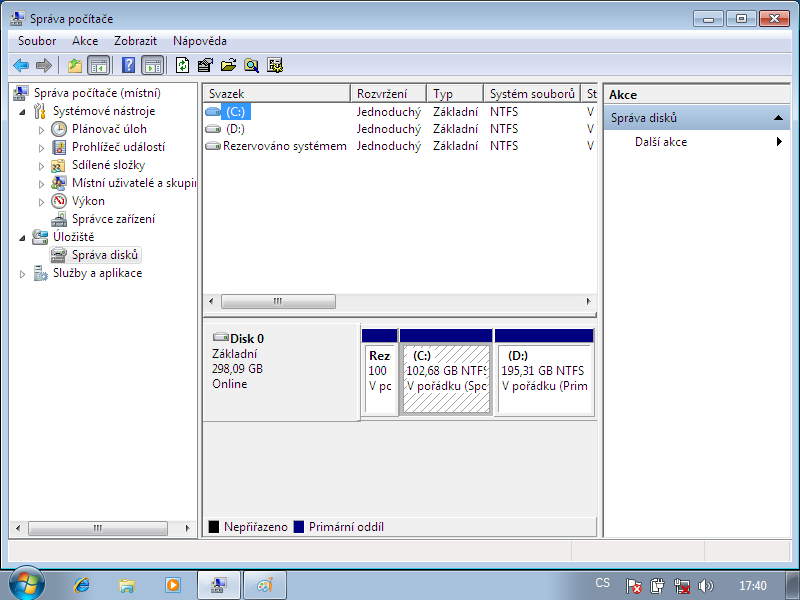Open the Akce menu
The height and width of the screenshot is (600, 800).
pos(85,41)
